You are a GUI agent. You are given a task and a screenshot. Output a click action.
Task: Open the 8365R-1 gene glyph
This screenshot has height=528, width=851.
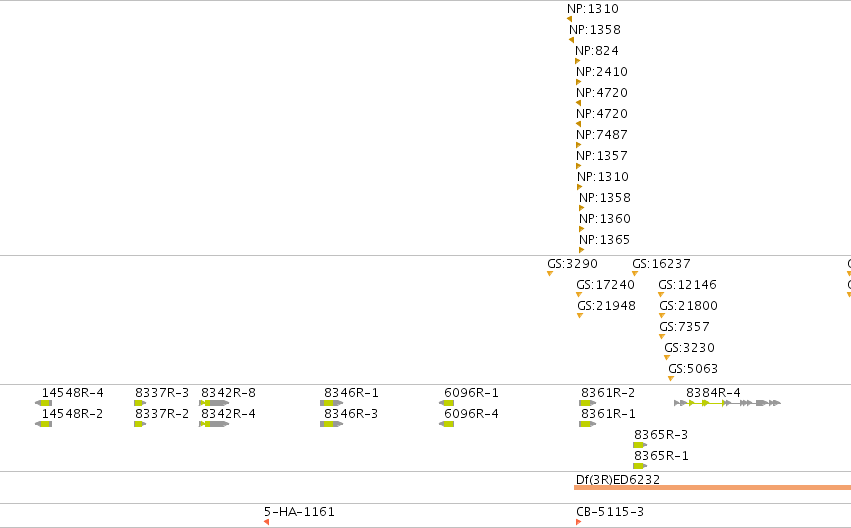click(x=640, y=467)
